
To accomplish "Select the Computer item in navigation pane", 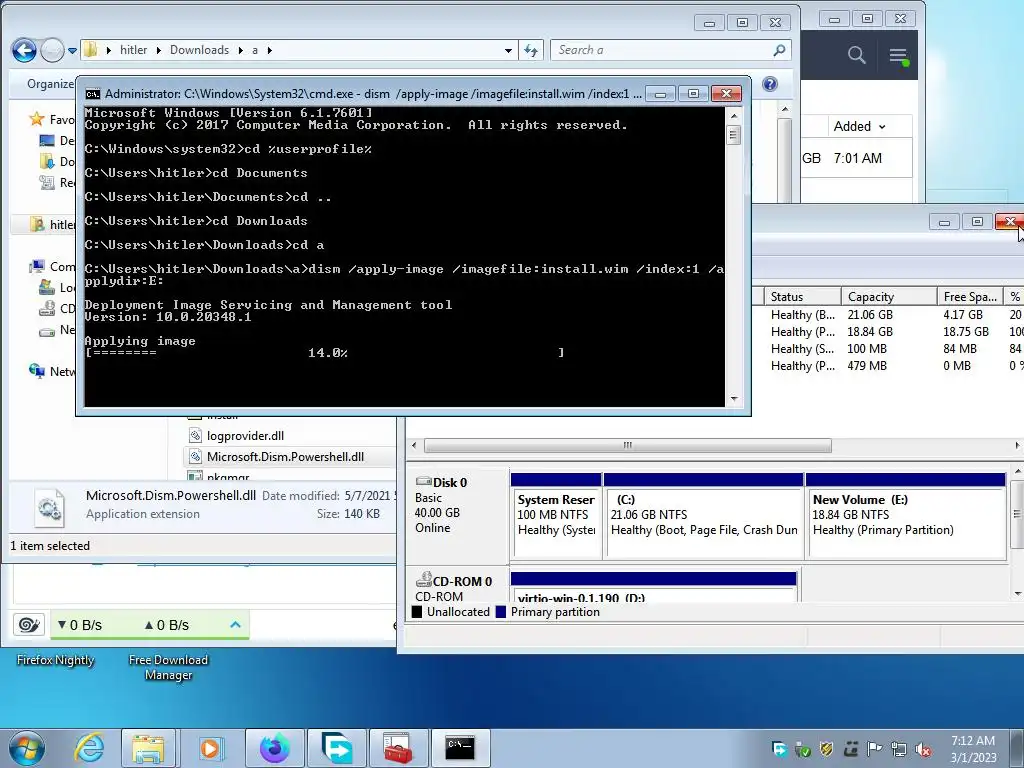I will pos(53,266).
